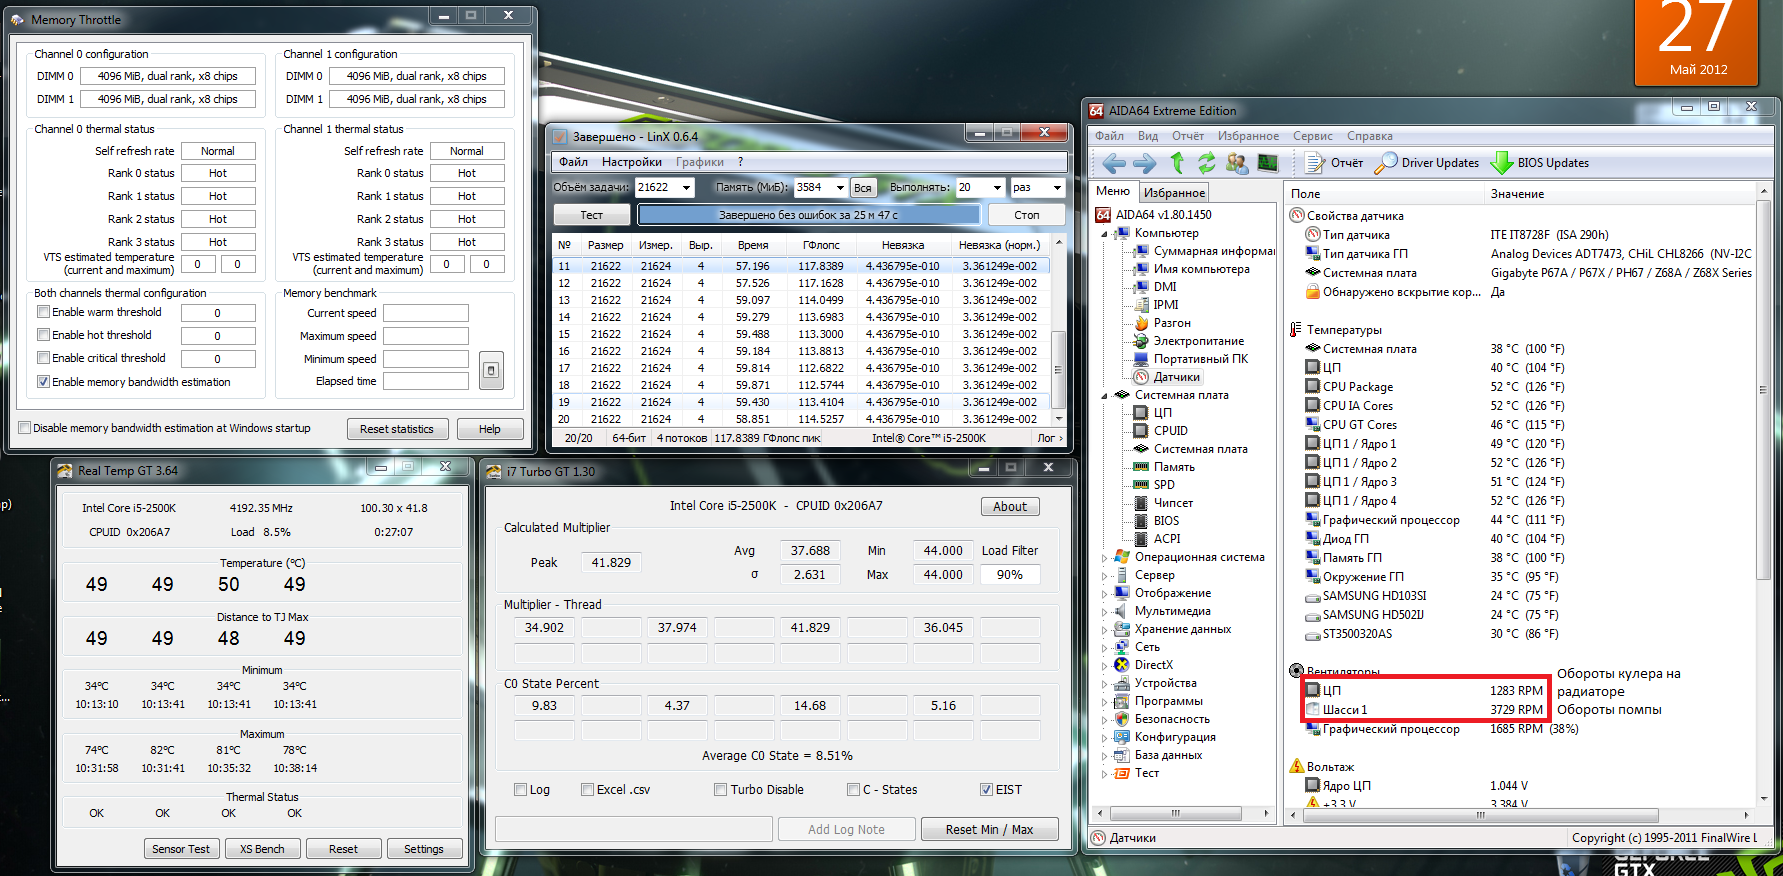This screenshot has width=1783, height=876.
Task: Uncheck Enable memory bandwidth estimation
Action: point(43,382)
